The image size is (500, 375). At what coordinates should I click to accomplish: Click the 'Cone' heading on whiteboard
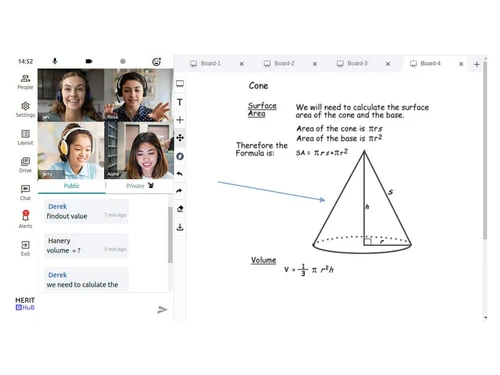(258, 86)
